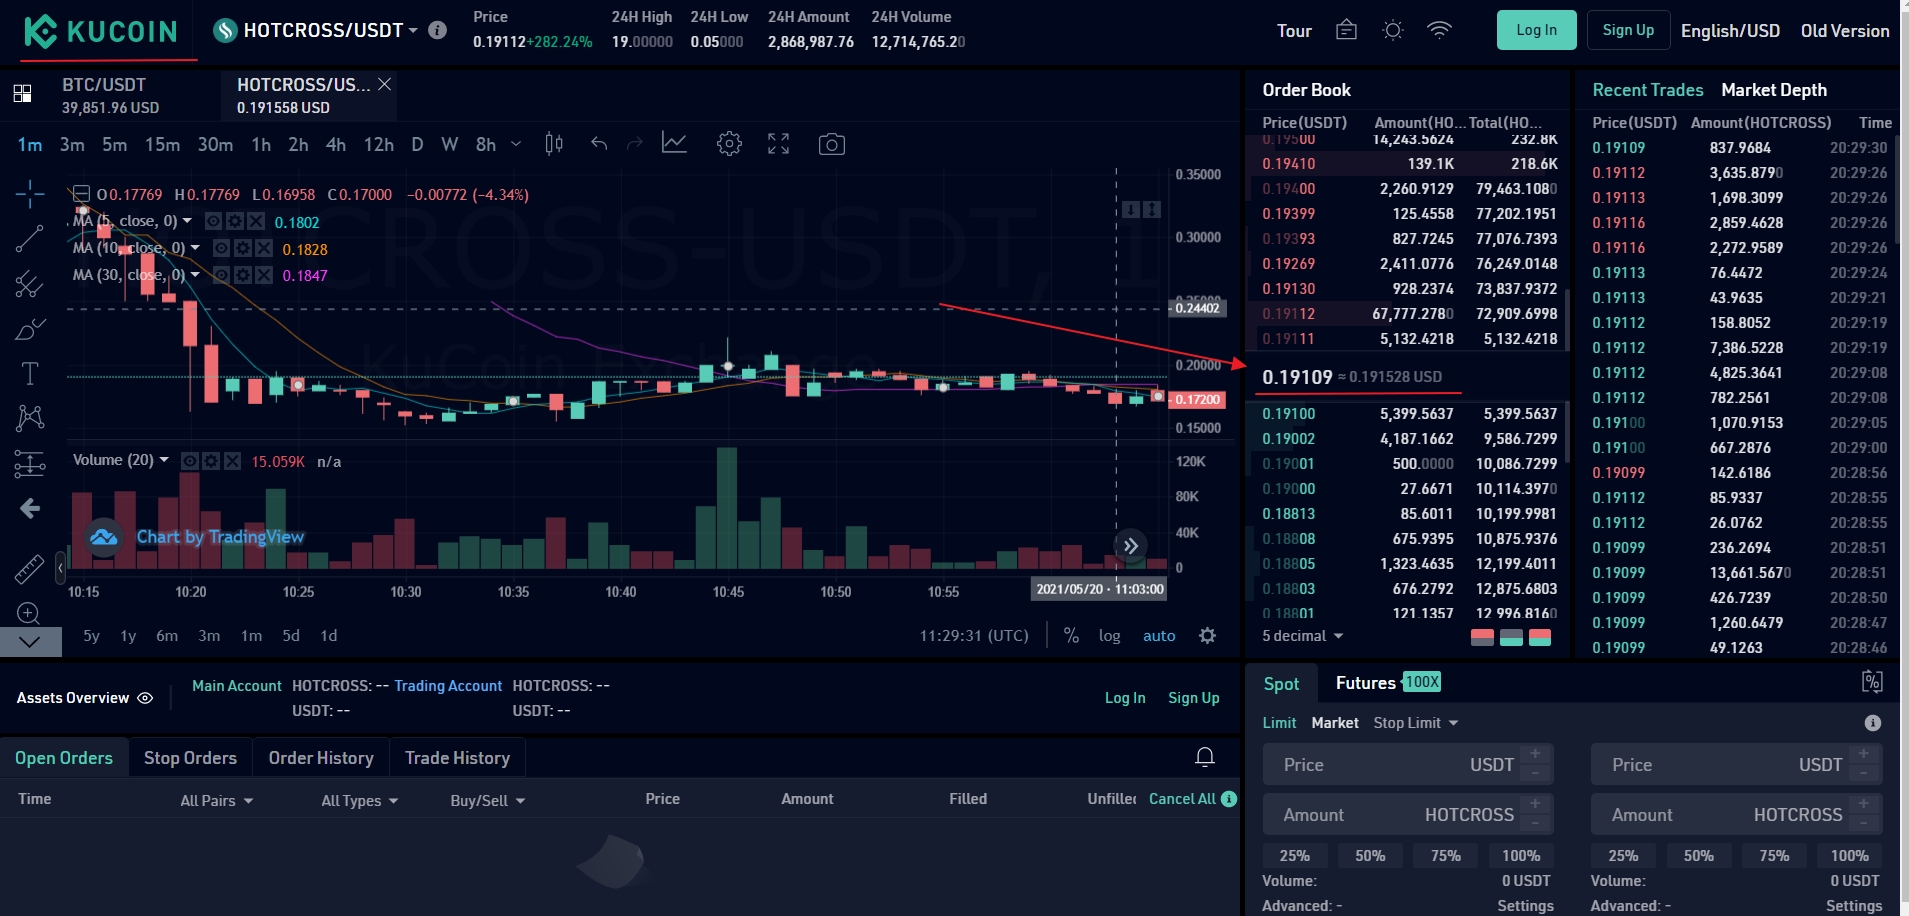The image size is (1909, 916).
Task: Click the green Log In button
Action: [1536, 30]
